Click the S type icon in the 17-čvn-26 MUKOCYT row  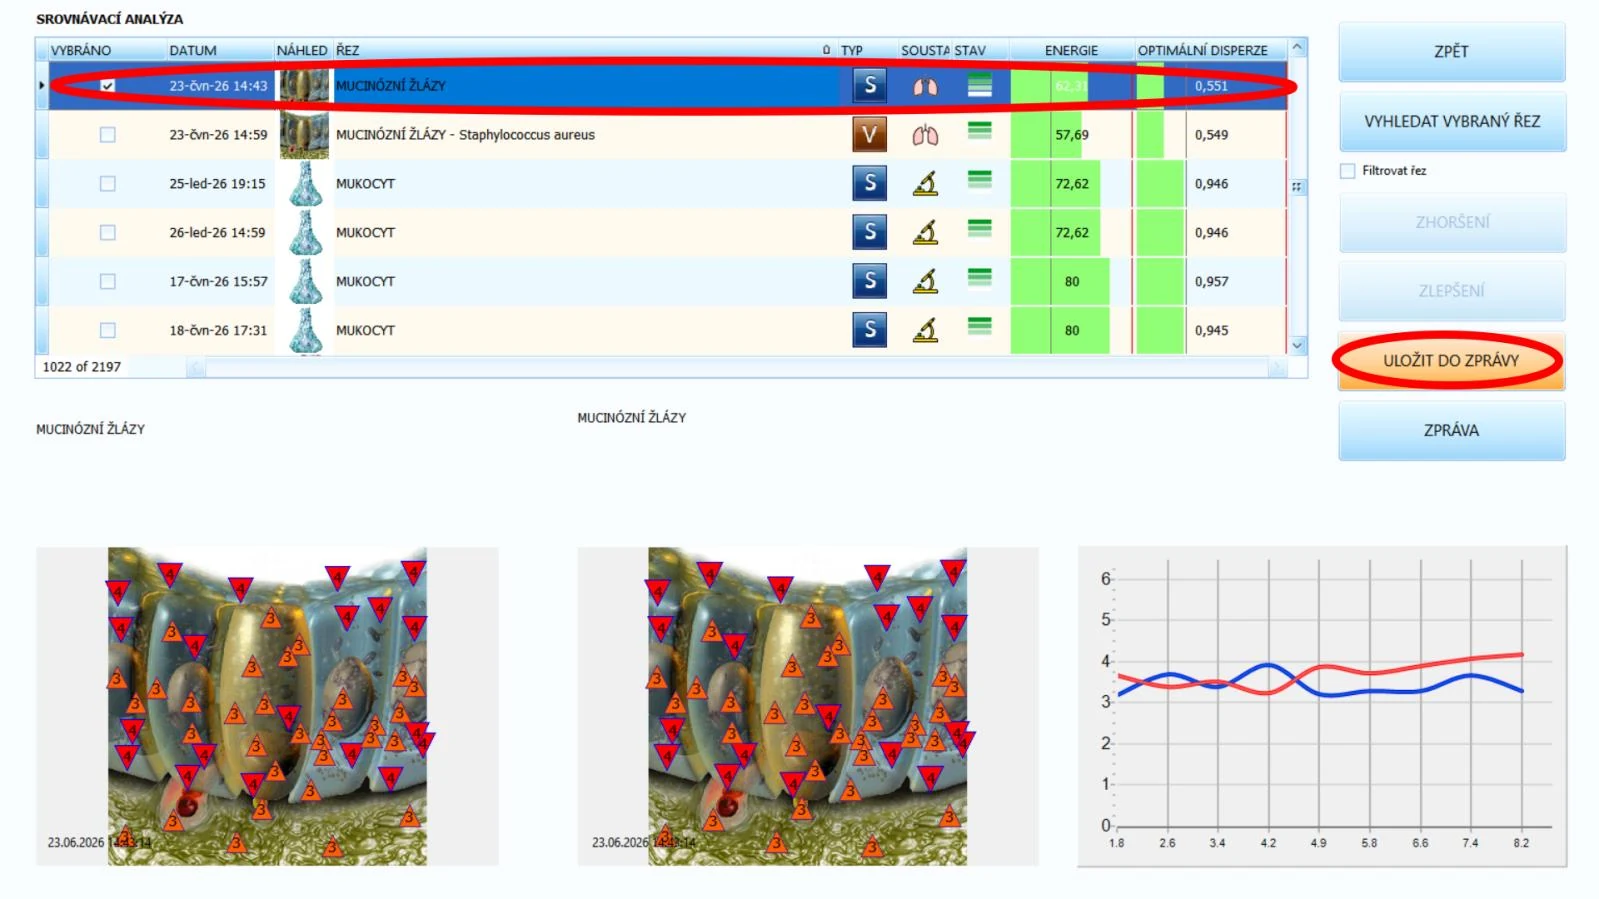coord(869,281)
